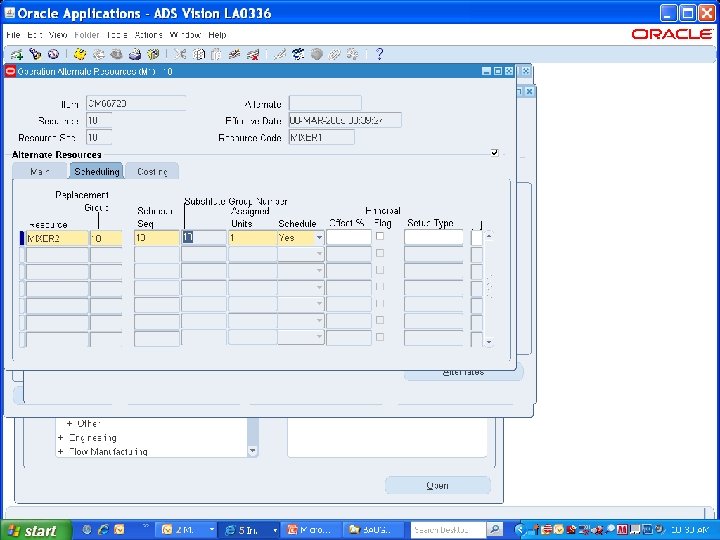The width and height of the screenshot is (720, 540).
Task: Click the yellow Save toolbar icon
Action: 80,55
